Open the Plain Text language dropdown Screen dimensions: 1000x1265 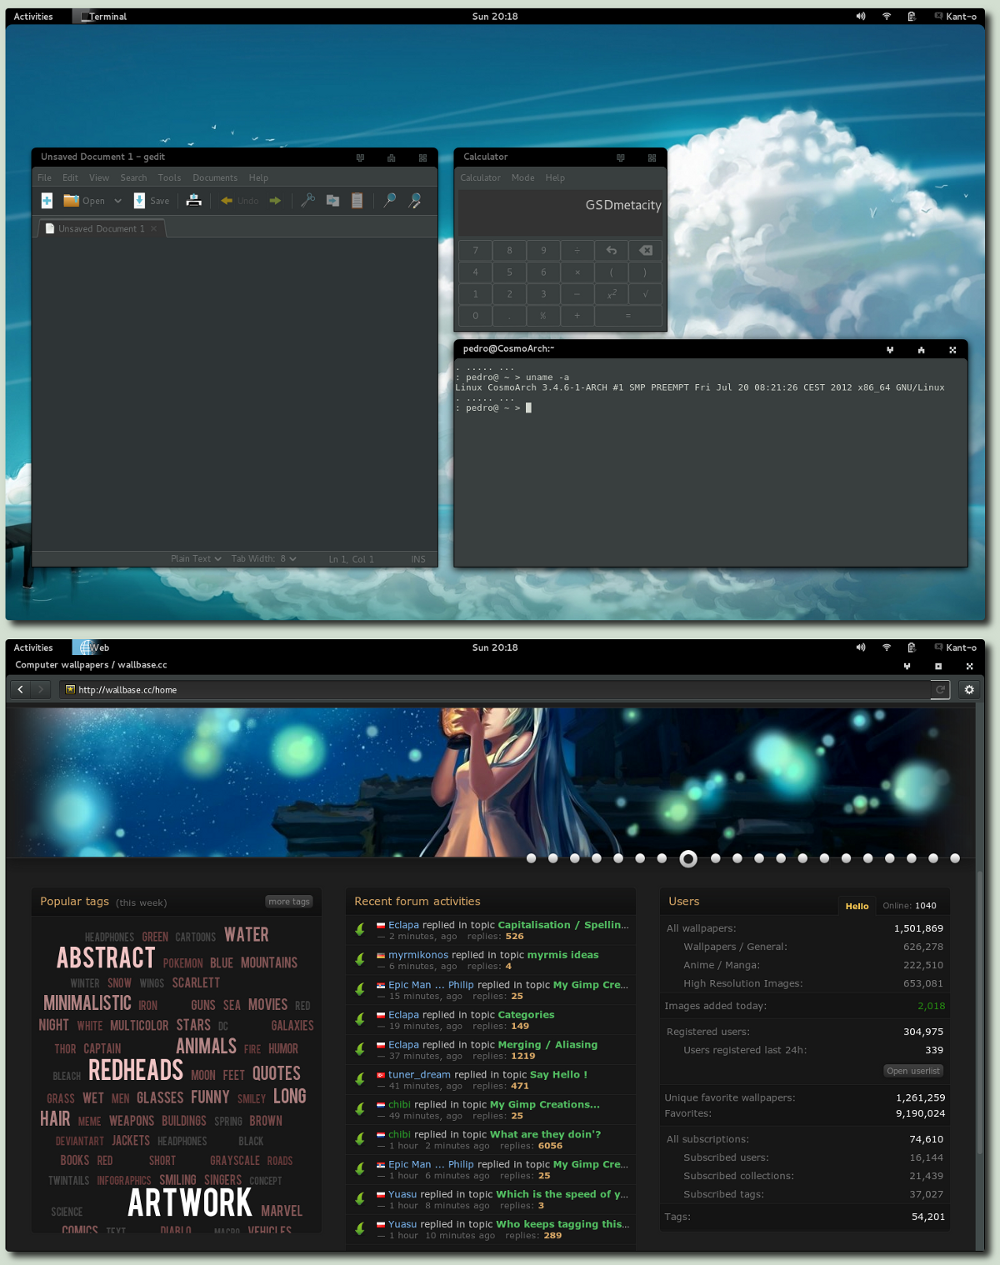pyautogui.click(x=196, y=559)
